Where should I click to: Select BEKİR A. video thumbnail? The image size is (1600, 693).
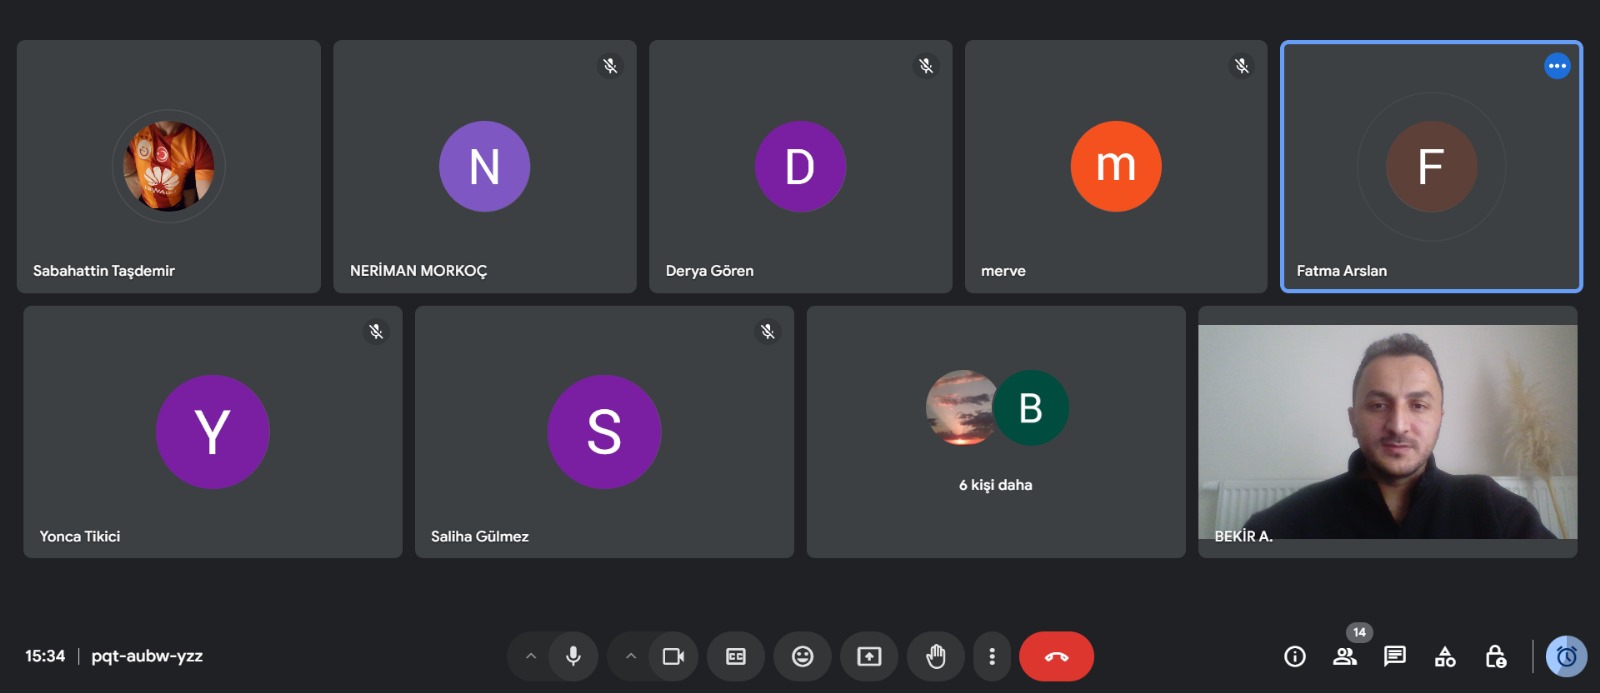pos(1387,432)
